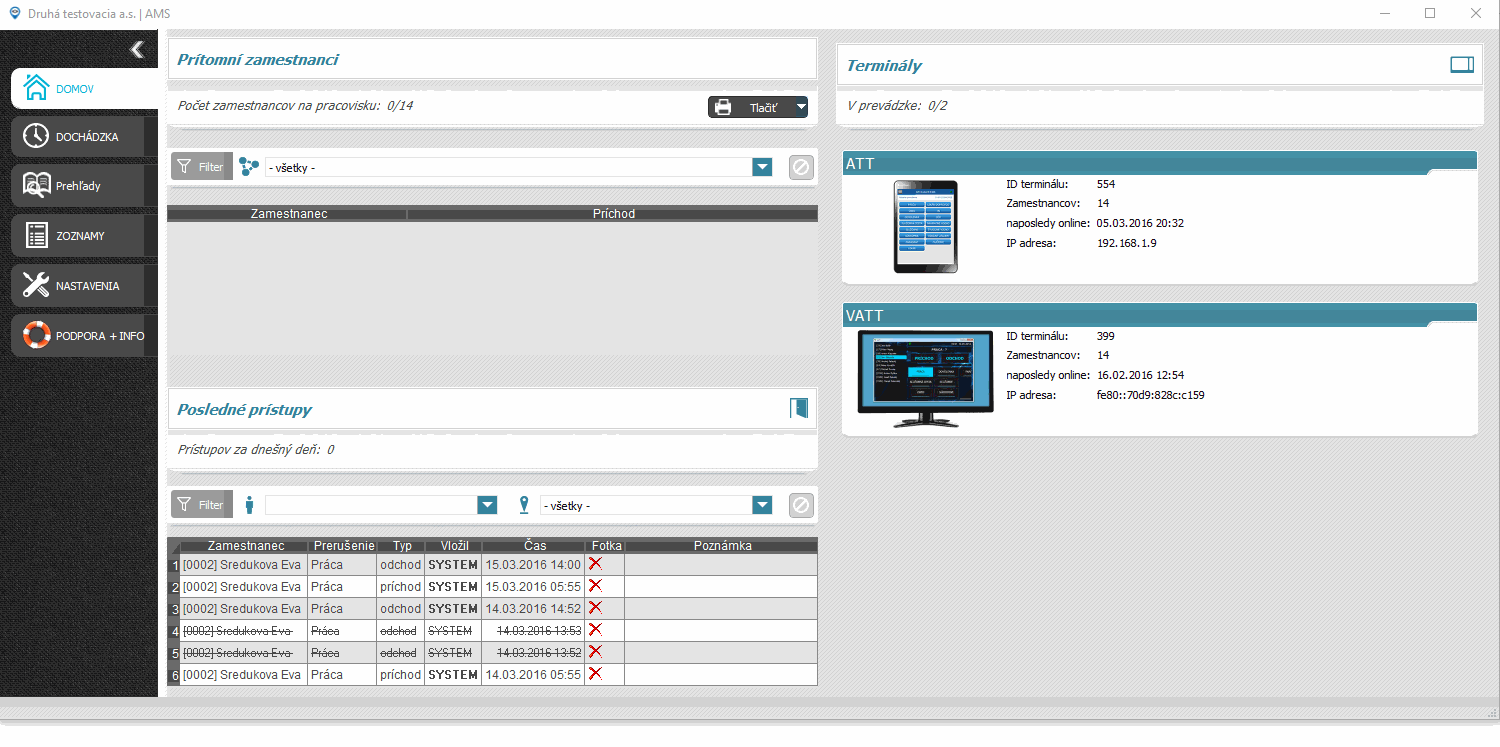Click the AMS app icon in title bar
This screenshot has width=1500, height=747.
pyautogui.click(x=14, y=13)
